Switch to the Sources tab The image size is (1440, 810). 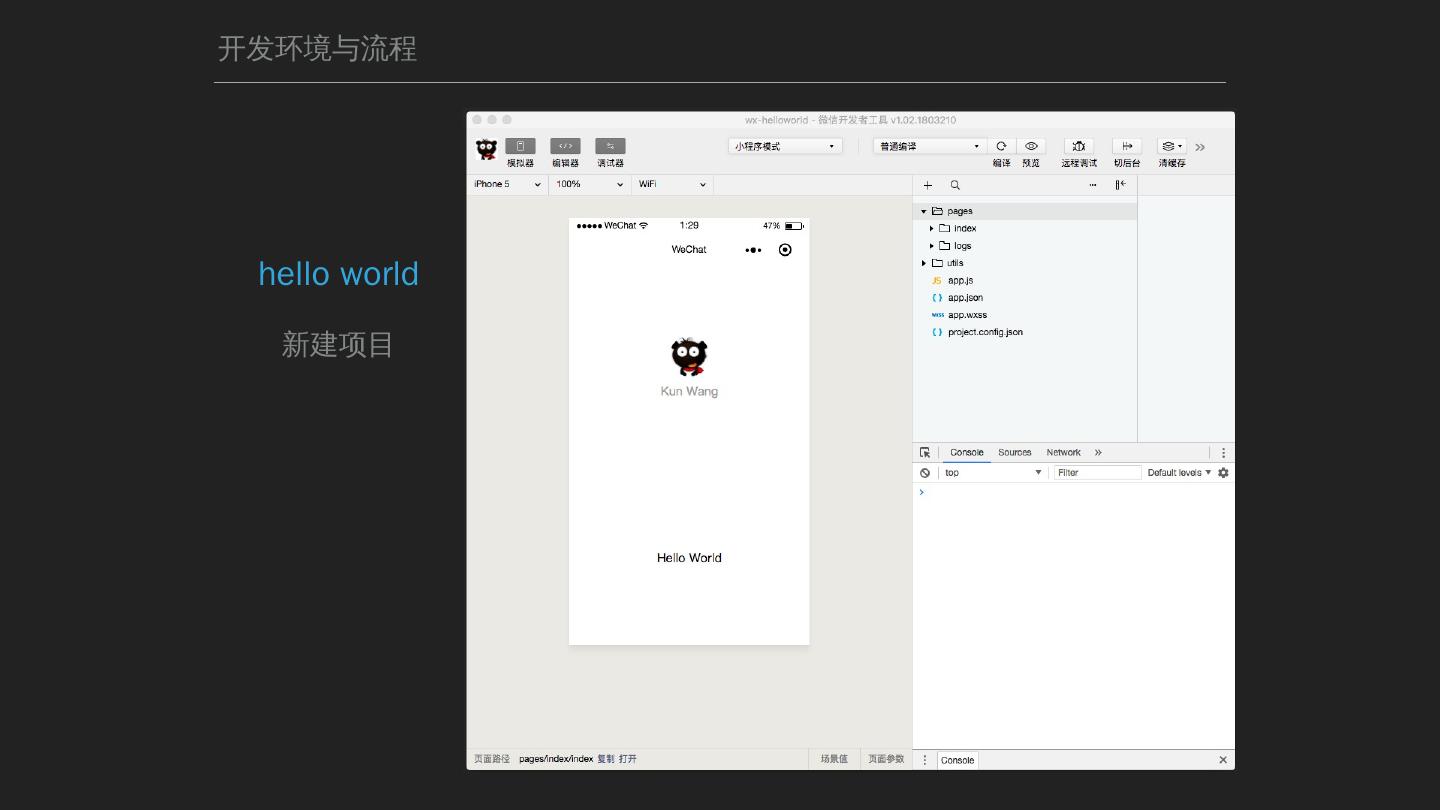[1014, 453]
